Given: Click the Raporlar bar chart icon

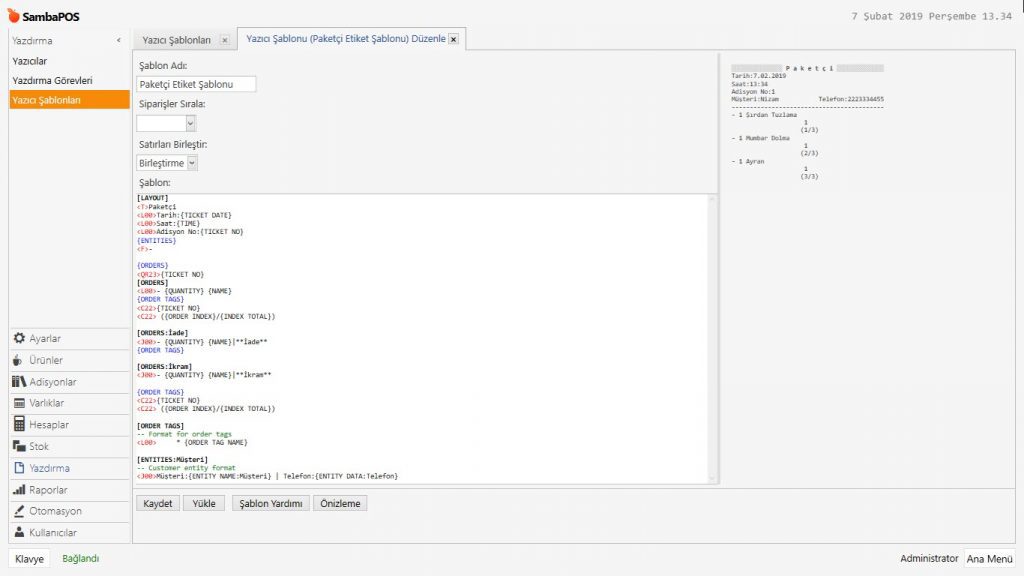Looking at the screenshot, I should (x=19, y=490).
